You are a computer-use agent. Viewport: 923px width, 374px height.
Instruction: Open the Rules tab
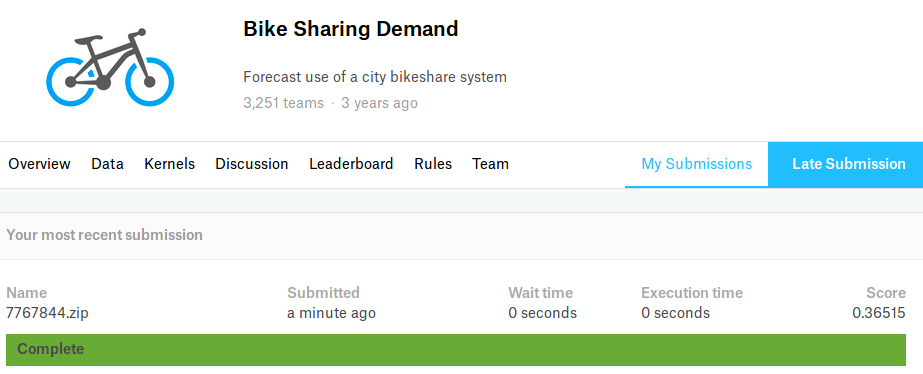pos(433,164)
